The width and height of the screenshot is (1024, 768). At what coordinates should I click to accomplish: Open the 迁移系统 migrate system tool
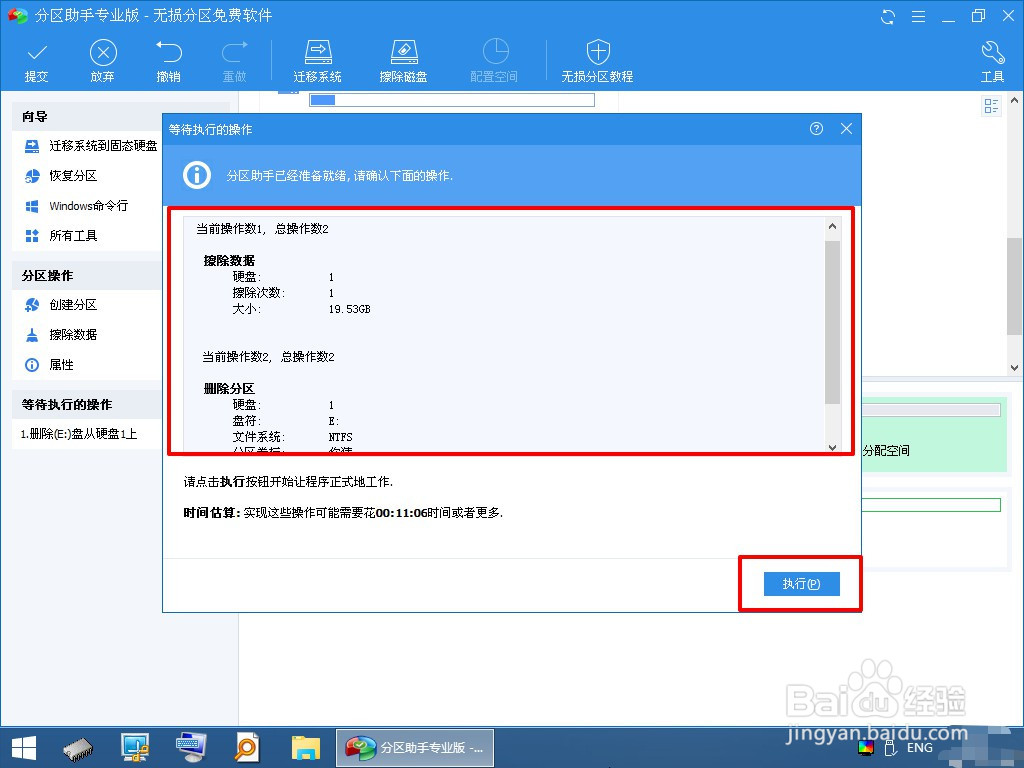click(x=317, y=61)
